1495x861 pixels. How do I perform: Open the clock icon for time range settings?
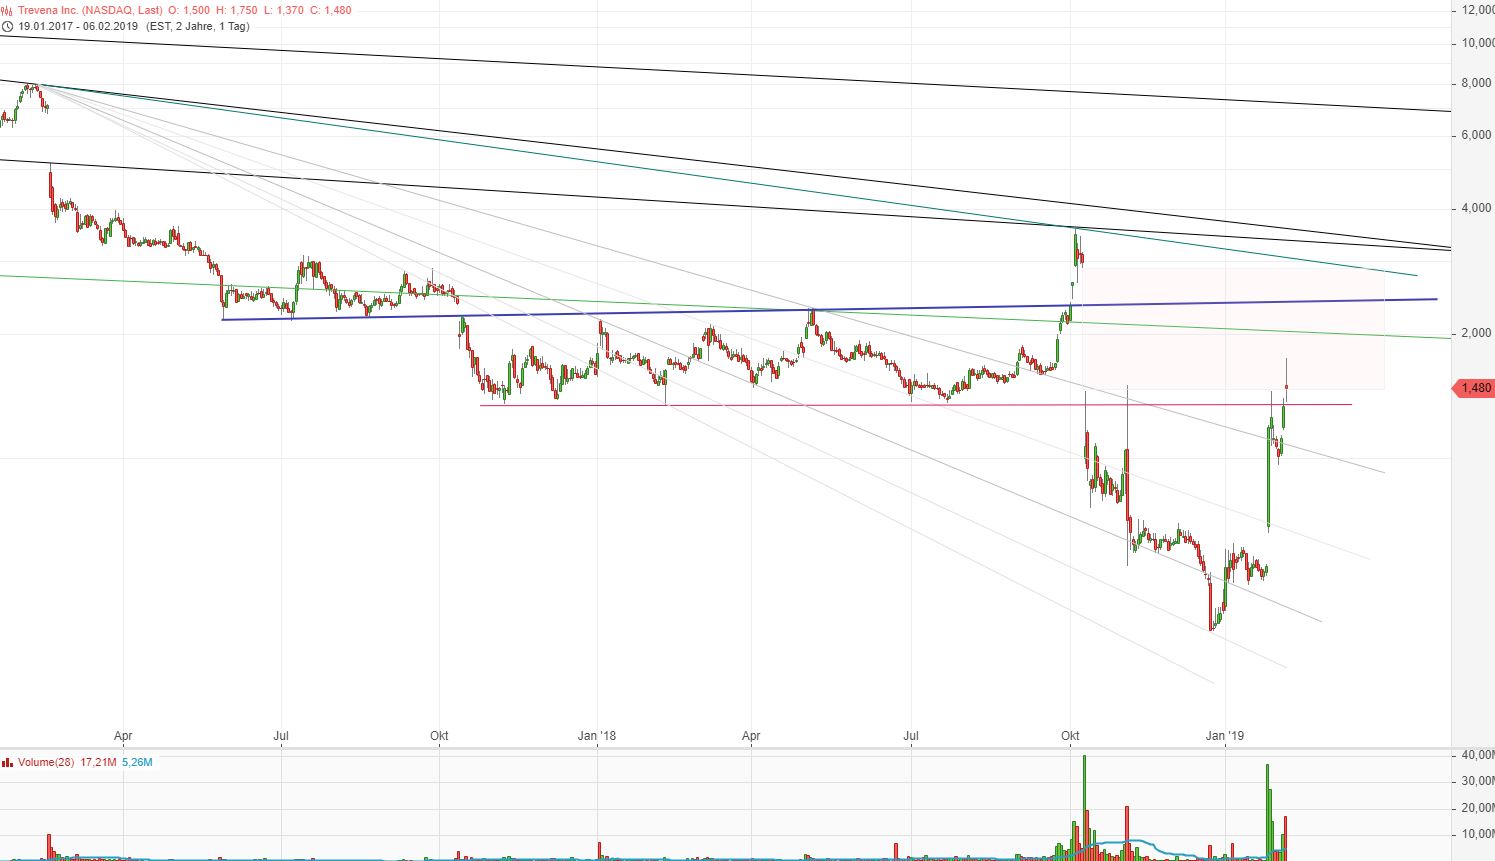[x=7, y=27]
